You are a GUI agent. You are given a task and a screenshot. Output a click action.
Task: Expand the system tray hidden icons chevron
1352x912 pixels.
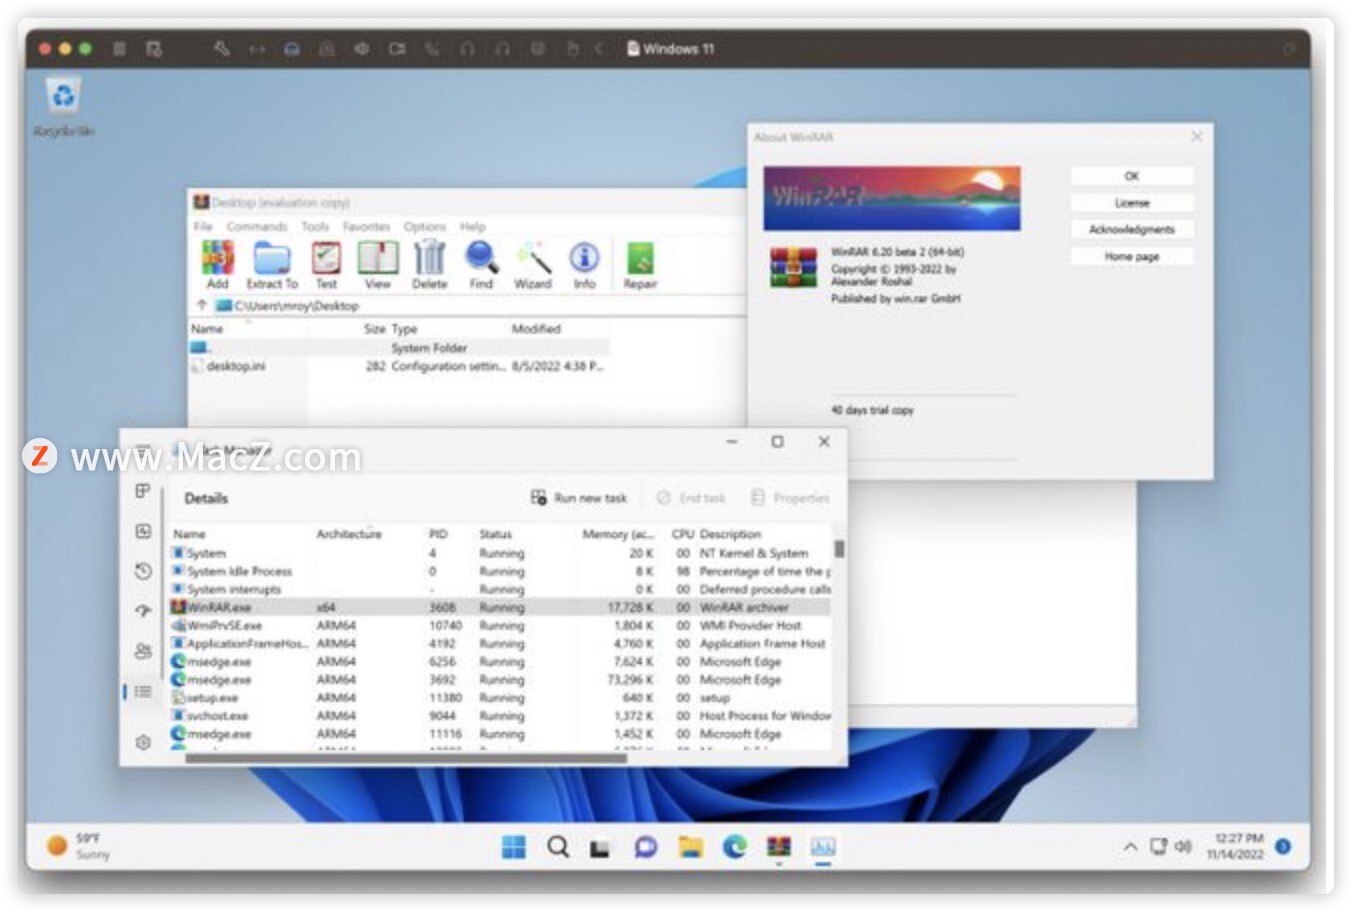(1130, 847)
